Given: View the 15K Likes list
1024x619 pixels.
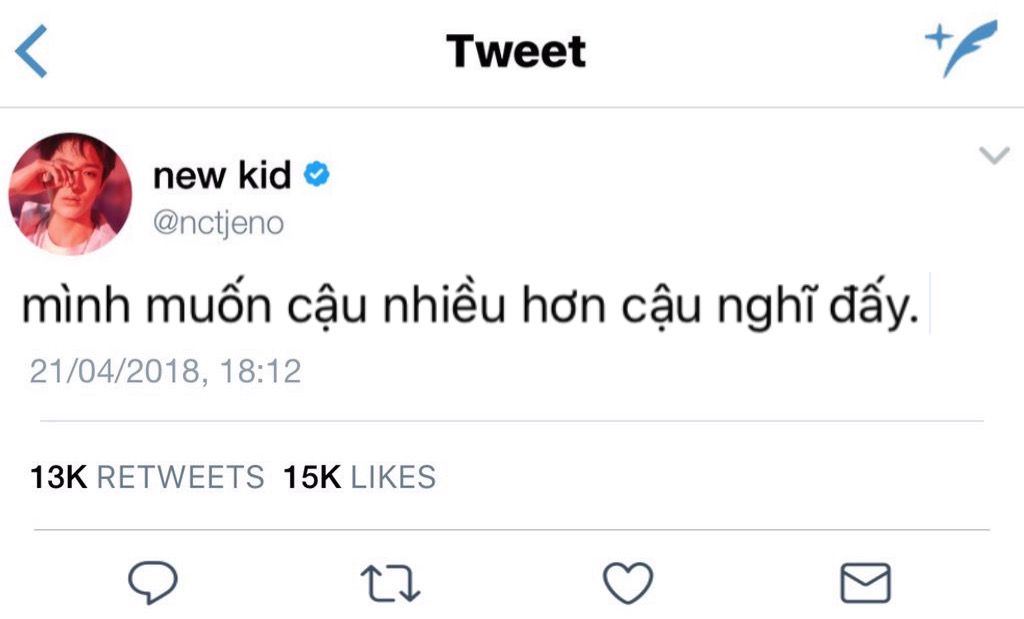Looking at the screenshot, I should point(360,477).
